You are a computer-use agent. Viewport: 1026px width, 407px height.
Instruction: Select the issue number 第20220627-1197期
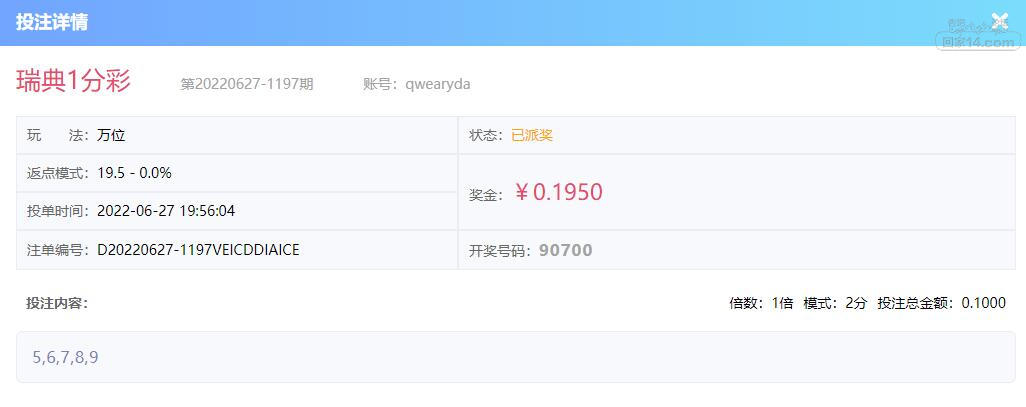point(246,84)
